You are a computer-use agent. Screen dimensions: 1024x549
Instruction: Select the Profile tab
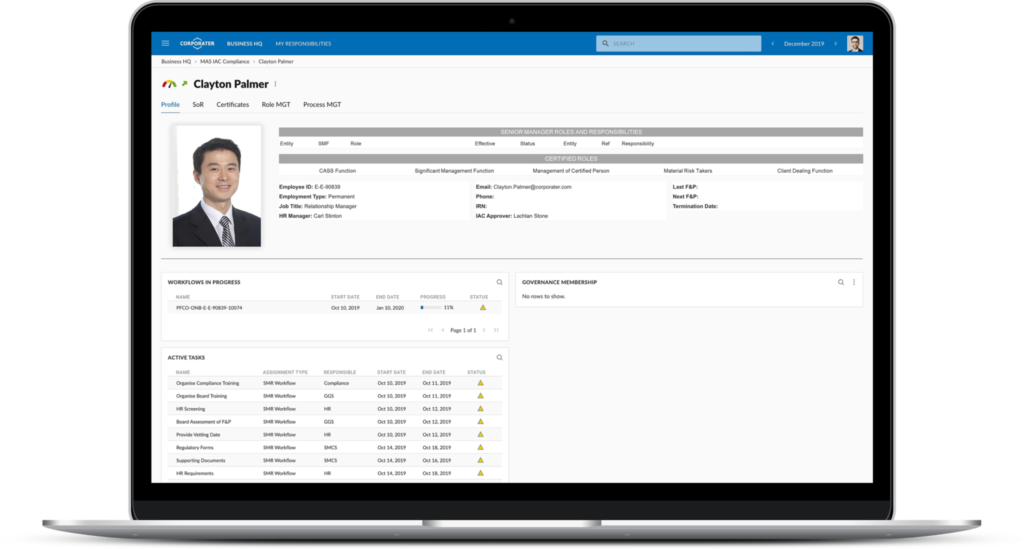(x=170, y=104)
